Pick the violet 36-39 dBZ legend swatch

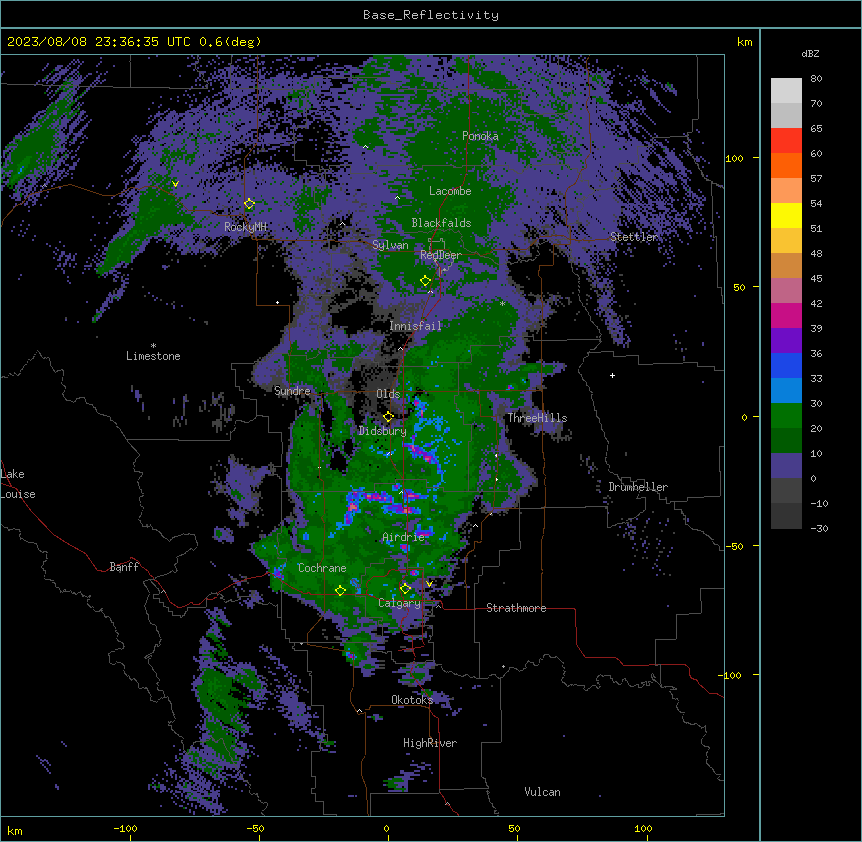point(786,341)
